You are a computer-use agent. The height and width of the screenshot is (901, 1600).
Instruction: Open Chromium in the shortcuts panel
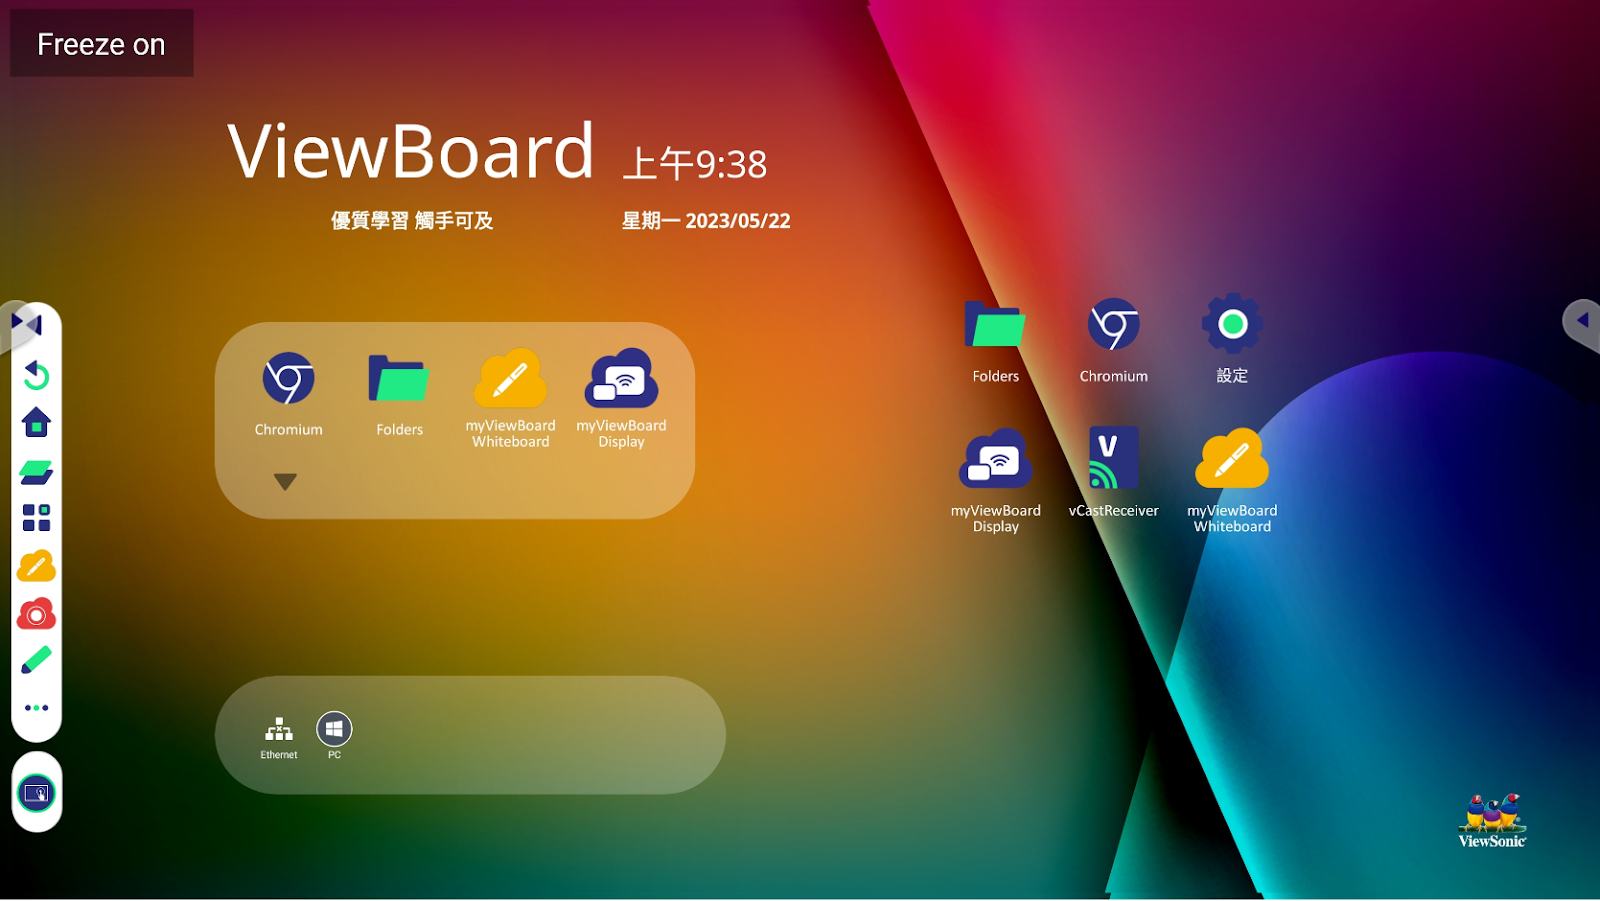(288, 379)
